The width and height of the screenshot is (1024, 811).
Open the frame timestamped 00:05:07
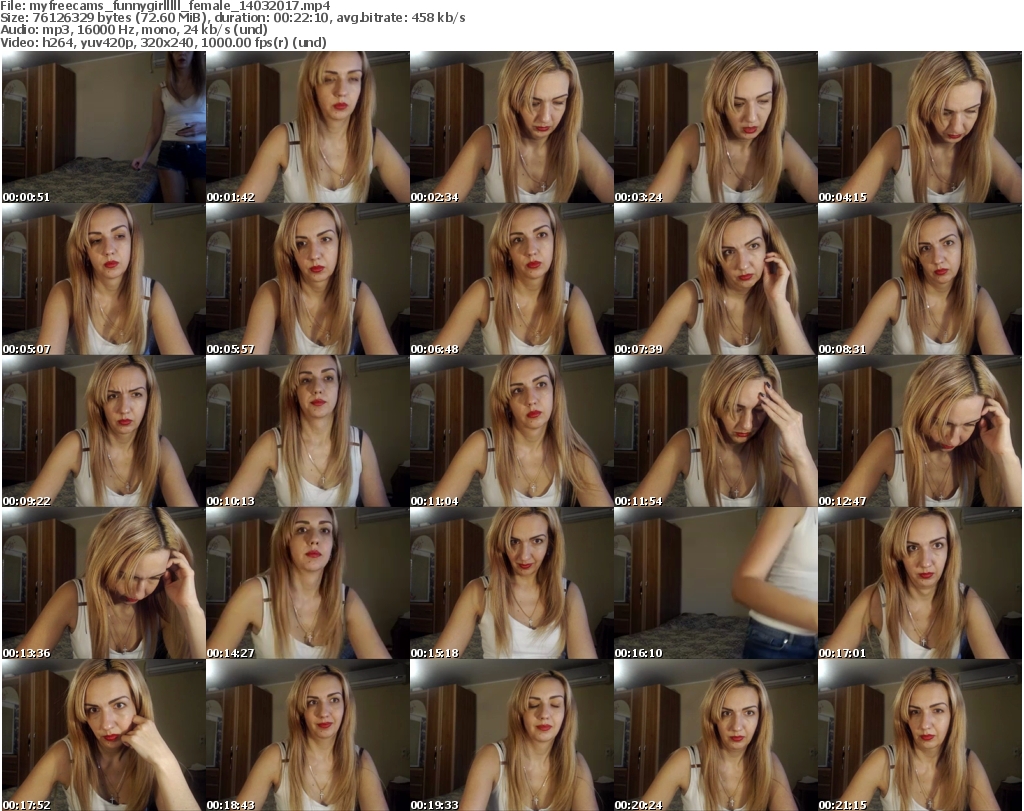pos(104,279)
